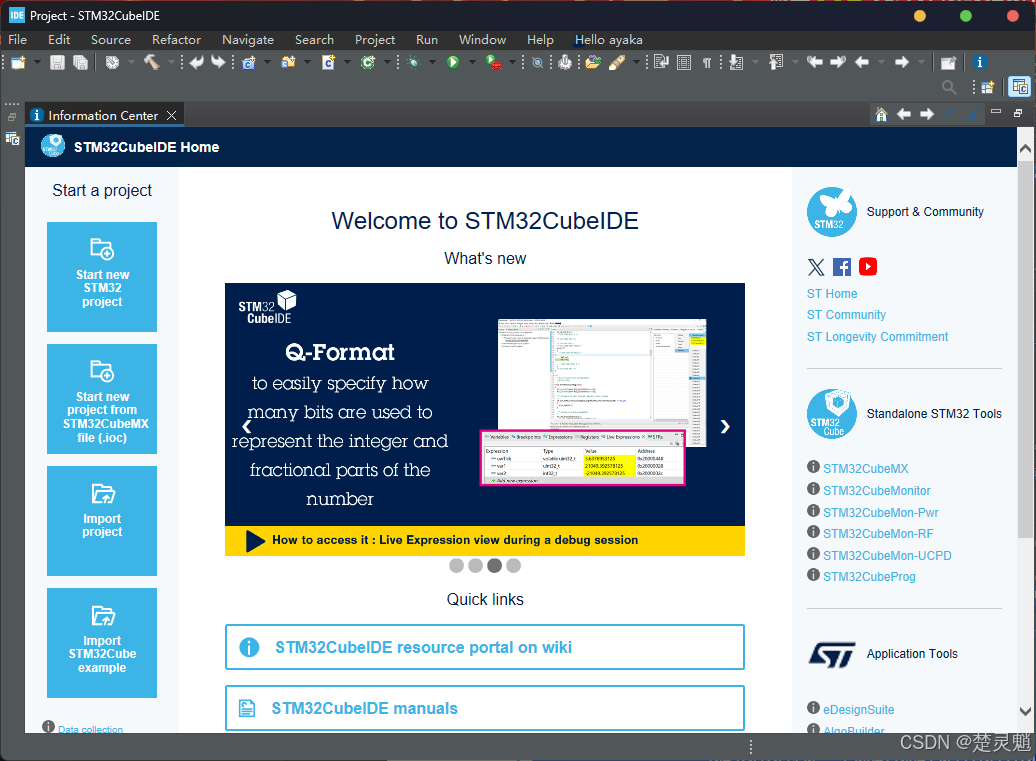Open dropdown beside highlighter Search icon
Screen dimensions: 1036x761
pyautogui.click(x=636, y=62)
